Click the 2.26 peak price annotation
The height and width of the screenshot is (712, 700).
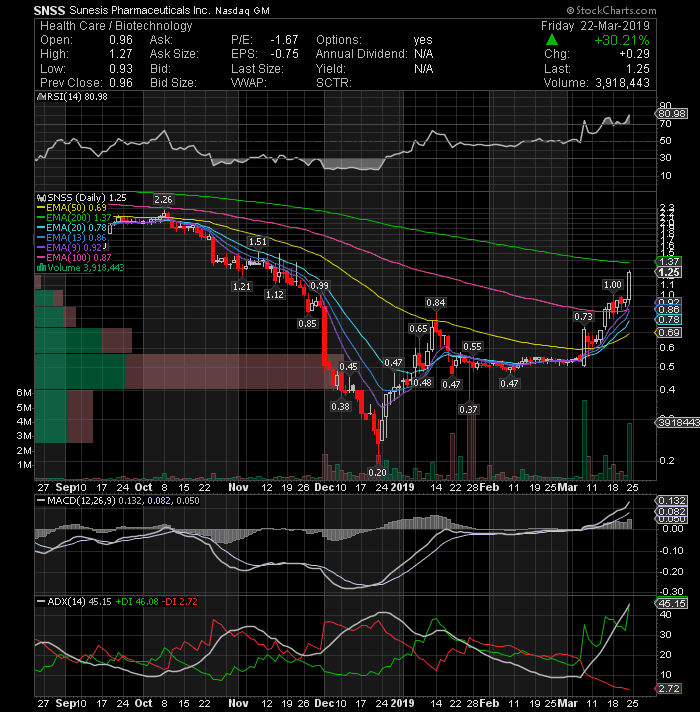pos(163,200)
